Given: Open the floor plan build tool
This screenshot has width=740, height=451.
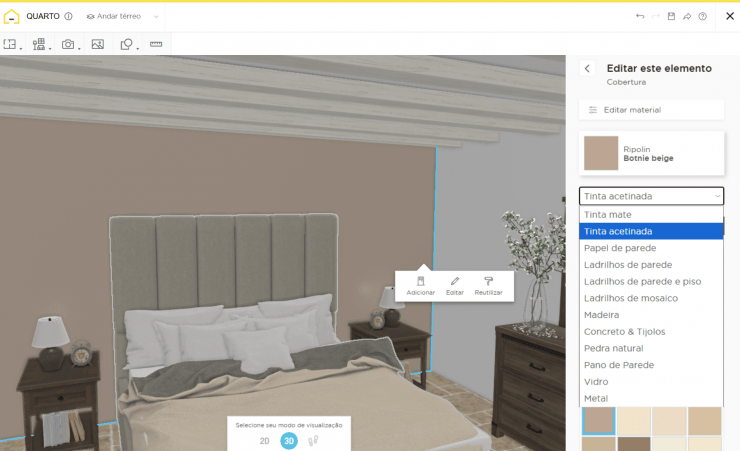Looking at the screenshot, I should [12, 44].
